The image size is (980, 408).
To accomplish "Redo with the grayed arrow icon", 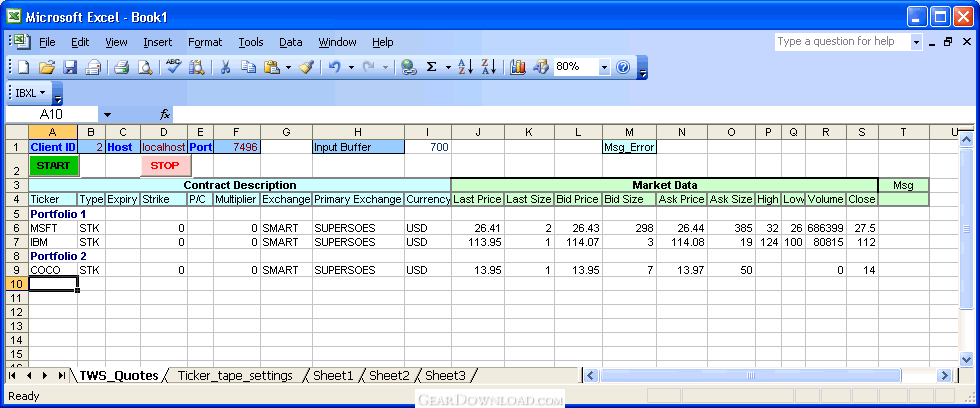I will point(369,67).
